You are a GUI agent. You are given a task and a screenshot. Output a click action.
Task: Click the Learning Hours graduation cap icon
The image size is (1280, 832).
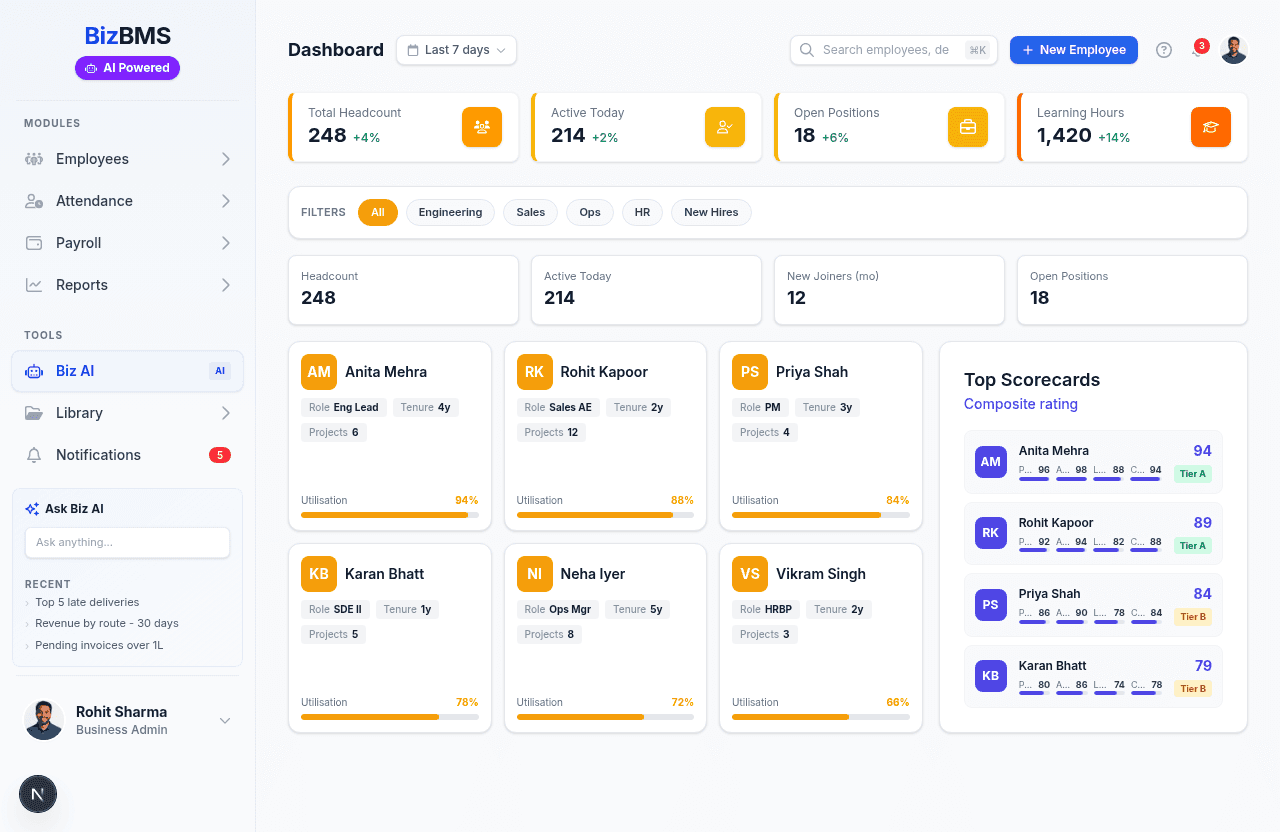tap(1210, 127)
